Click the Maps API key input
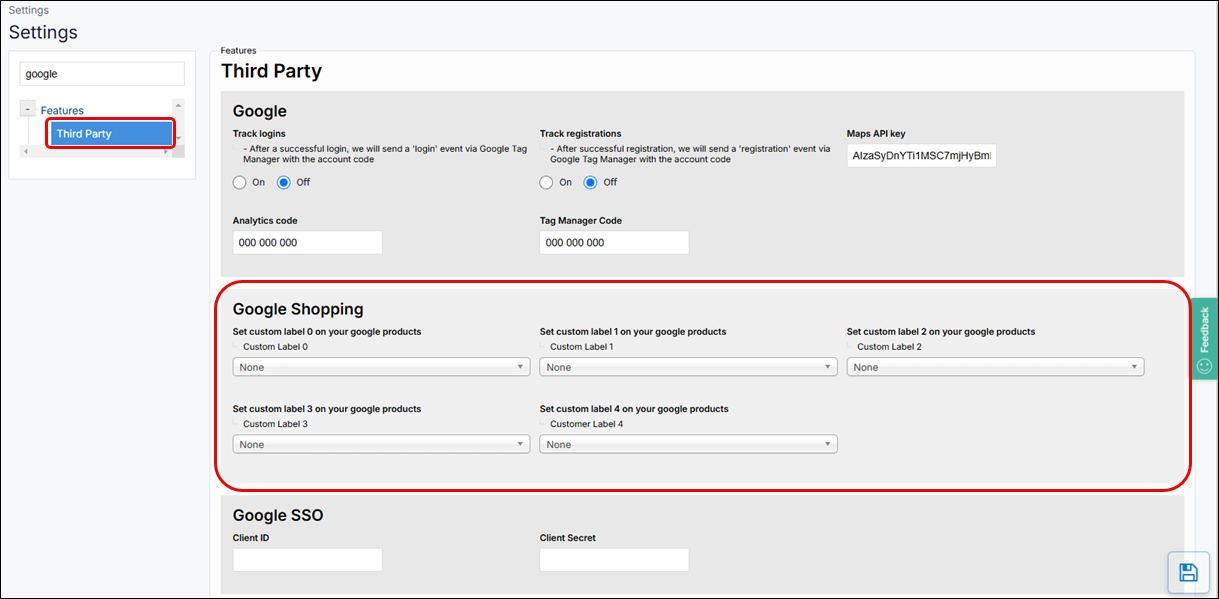1219x599 pixels. tap(920, 155)
